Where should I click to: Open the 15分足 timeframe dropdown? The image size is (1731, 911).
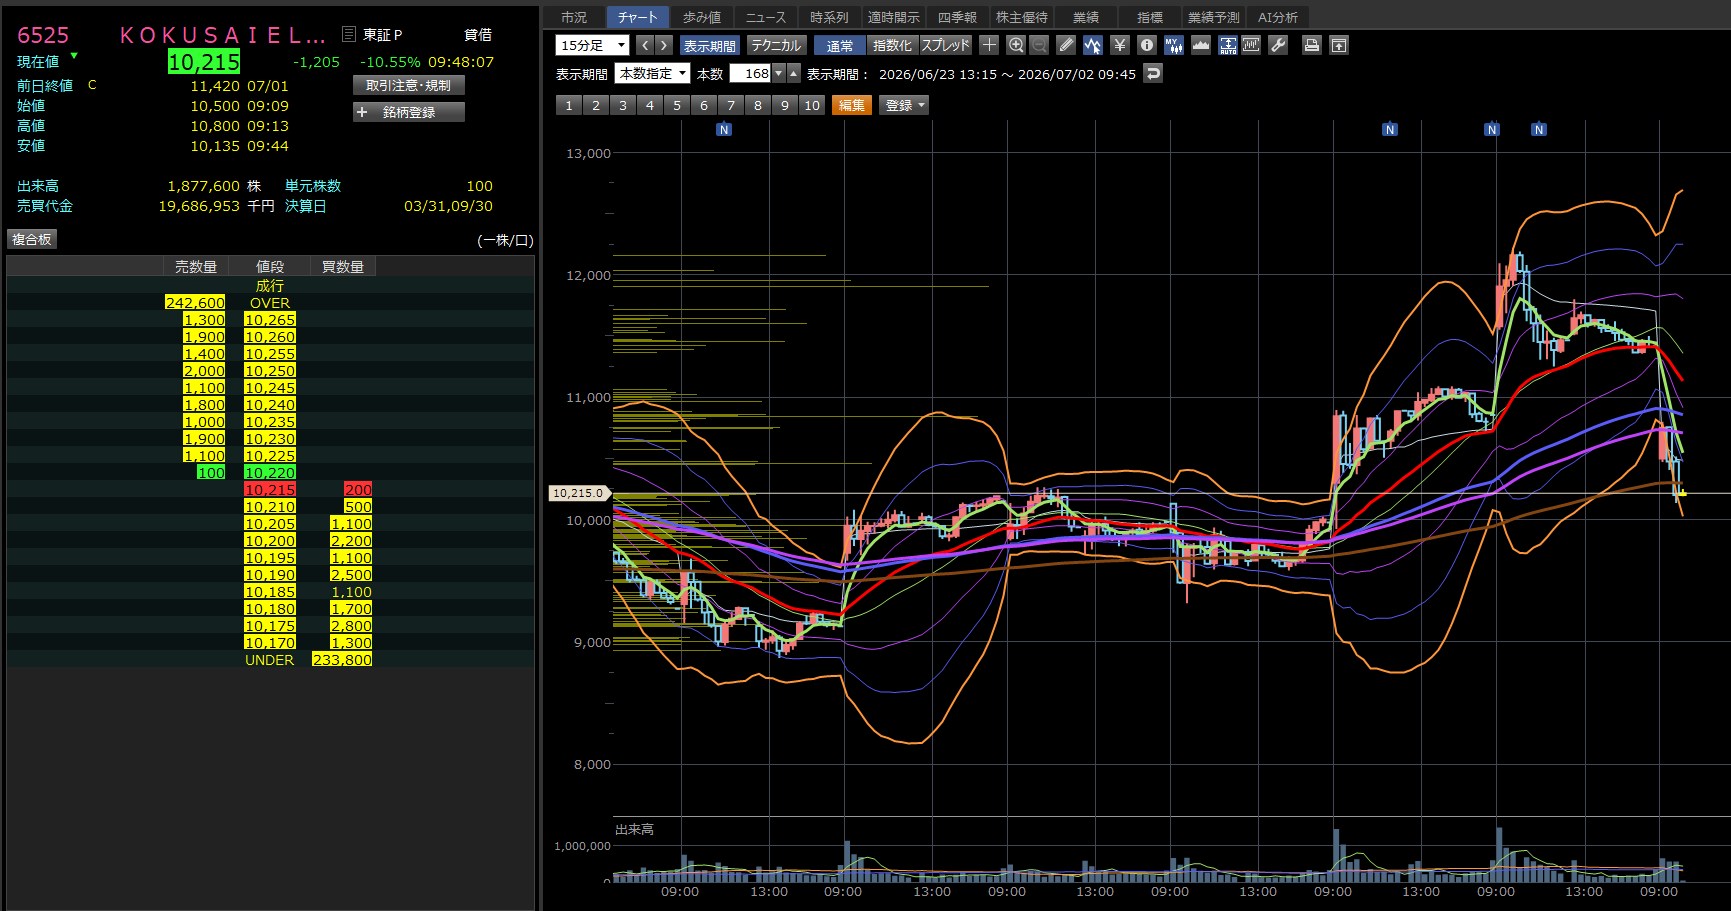[592, 45]
